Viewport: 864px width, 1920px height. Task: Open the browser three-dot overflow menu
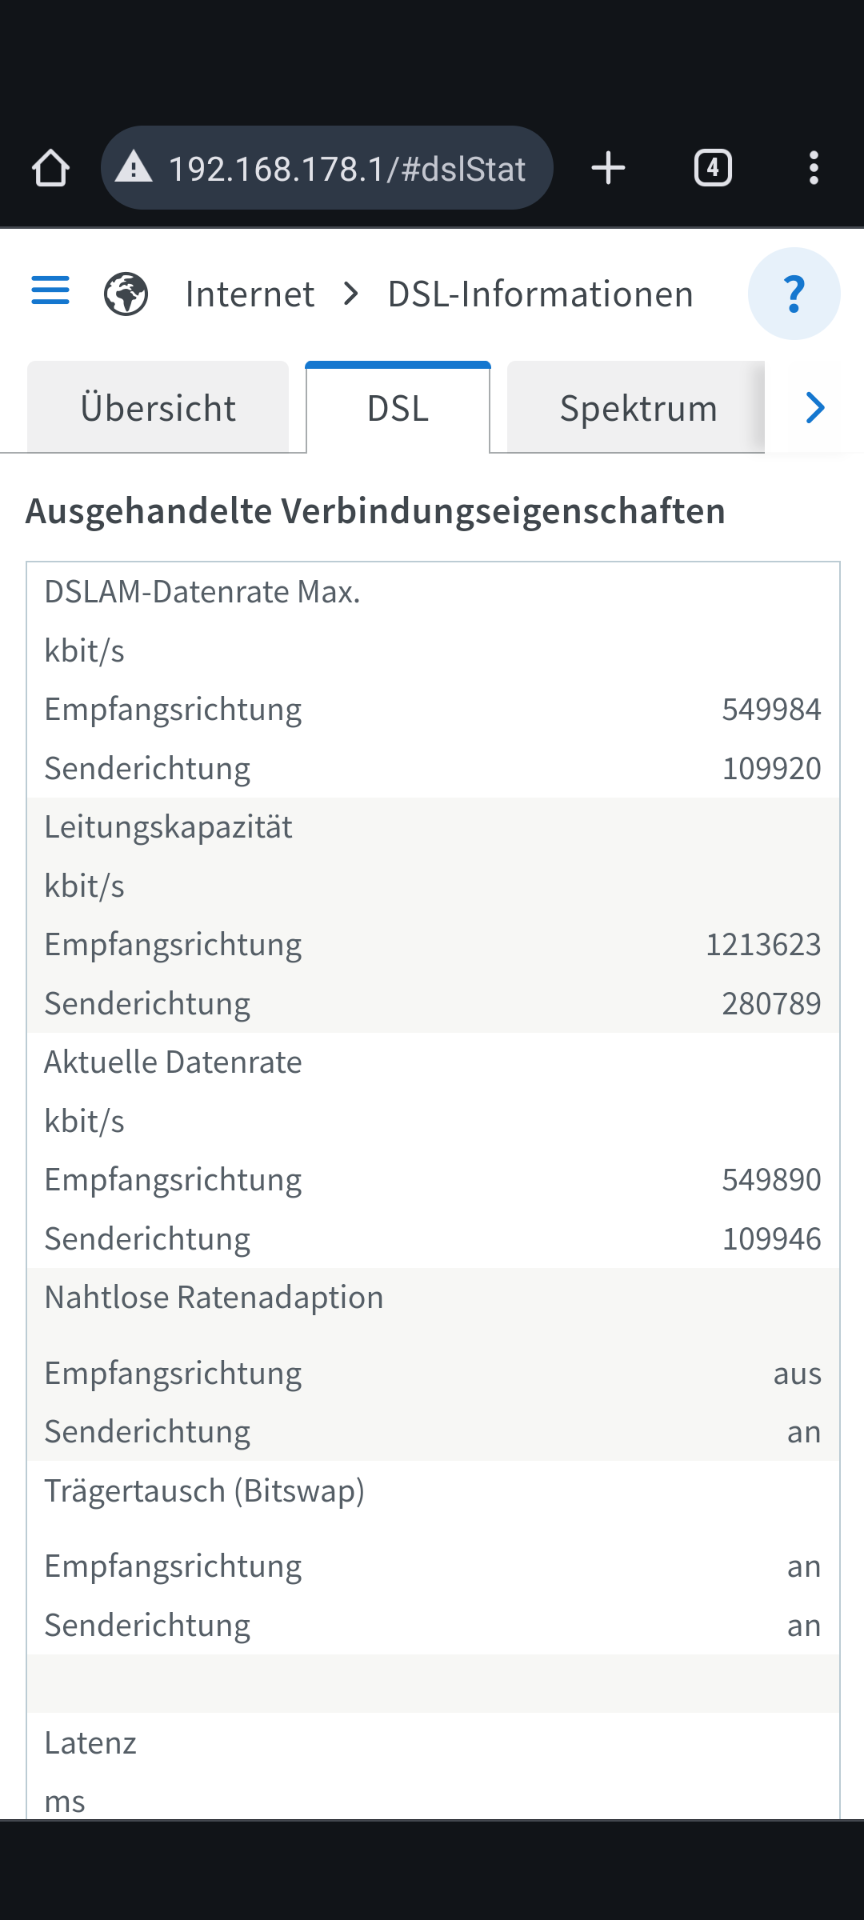tap(814, 168)
